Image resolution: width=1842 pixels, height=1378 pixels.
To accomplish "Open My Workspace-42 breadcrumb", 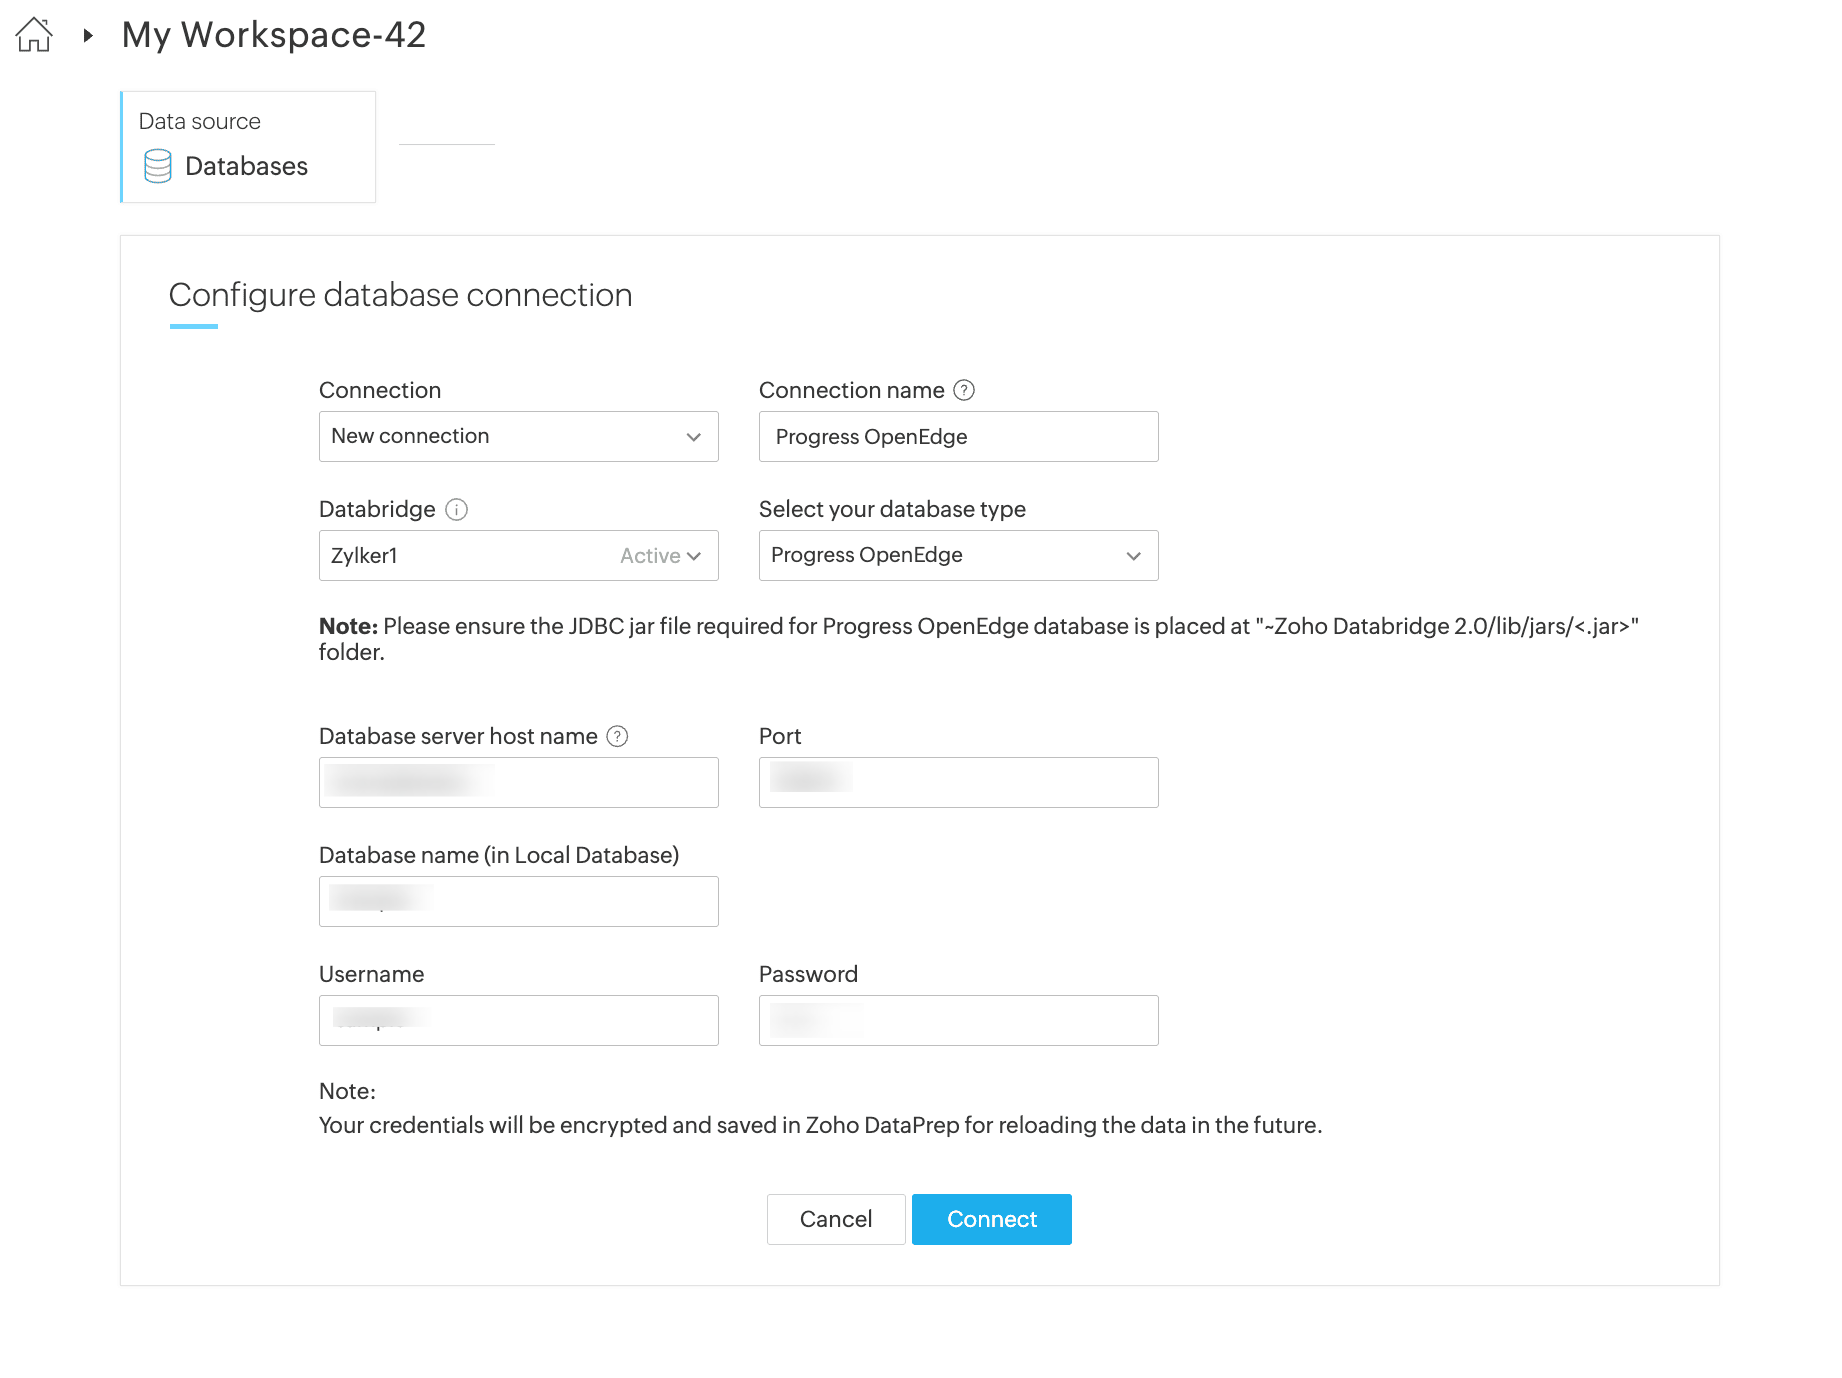I will (274, 35).
